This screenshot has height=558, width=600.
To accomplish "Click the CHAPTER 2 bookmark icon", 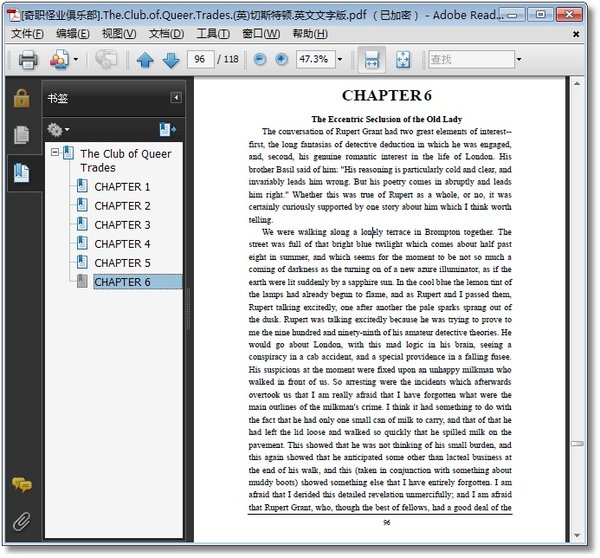I will coord(82,205).
